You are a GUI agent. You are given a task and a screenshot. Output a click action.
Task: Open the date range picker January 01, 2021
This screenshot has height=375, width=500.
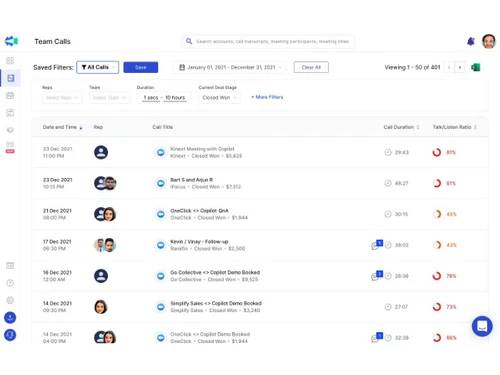click(x=230, y=67)
